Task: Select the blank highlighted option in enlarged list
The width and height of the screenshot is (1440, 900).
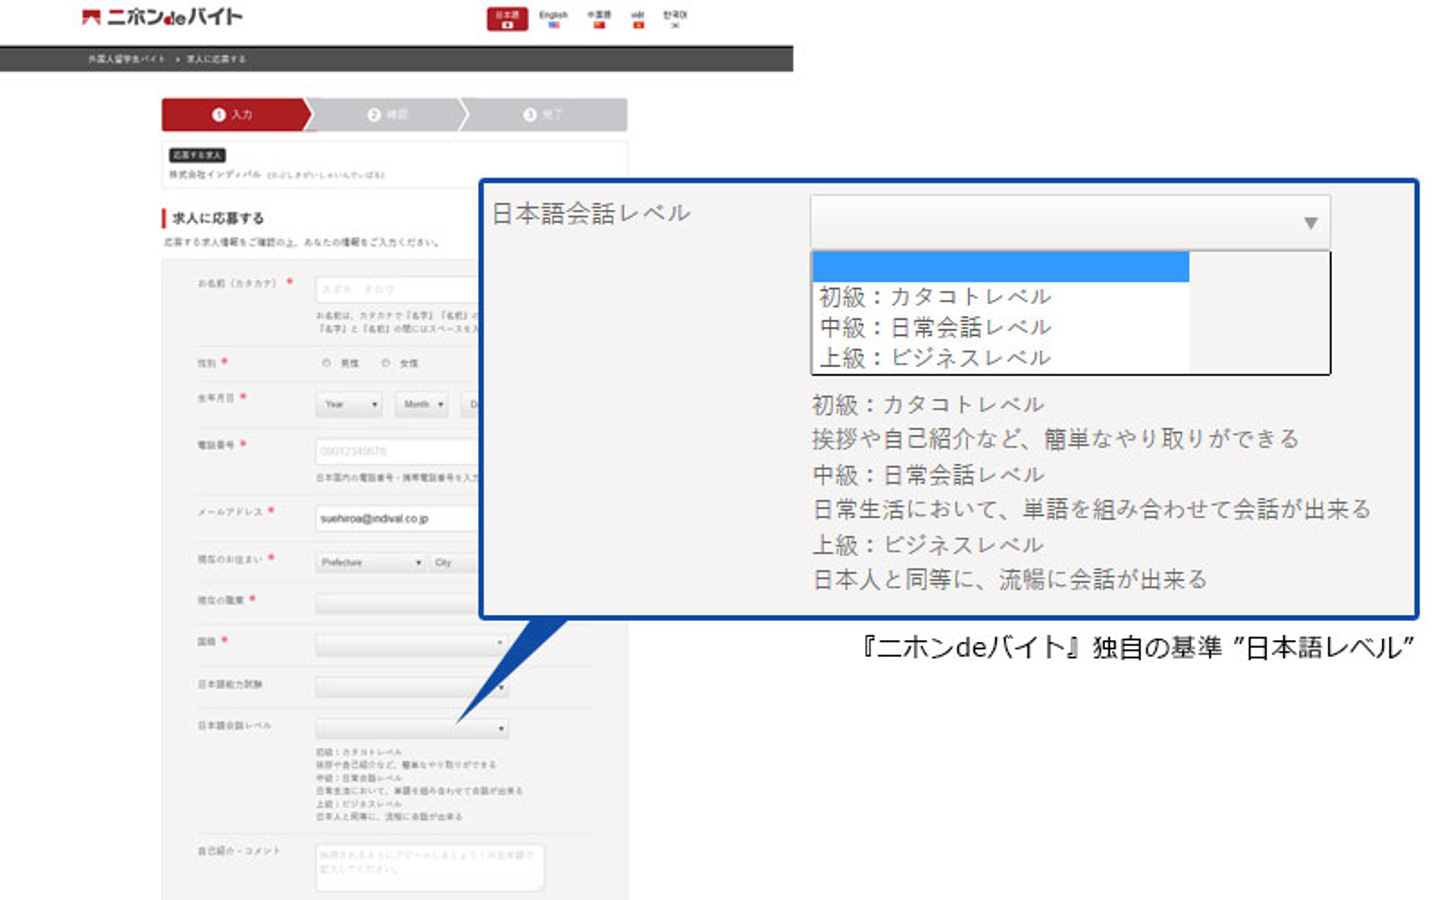Action: click(x=1000, y=266)
